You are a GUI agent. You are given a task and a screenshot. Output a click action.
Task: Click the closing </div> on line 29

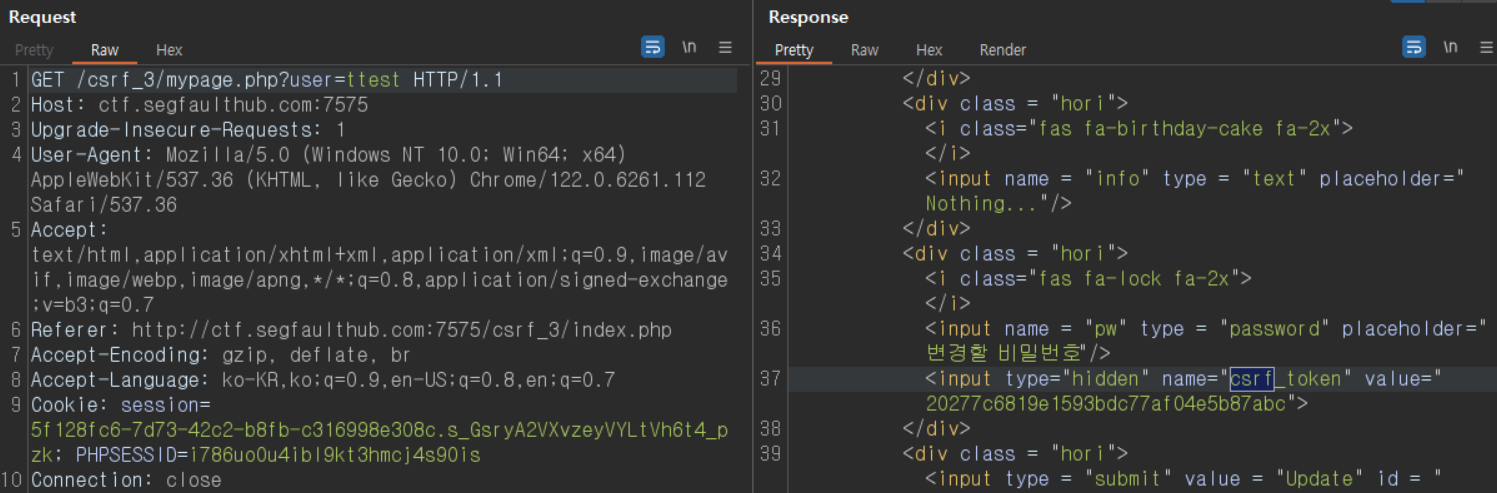pyautogui.click(x=936, y=78)
